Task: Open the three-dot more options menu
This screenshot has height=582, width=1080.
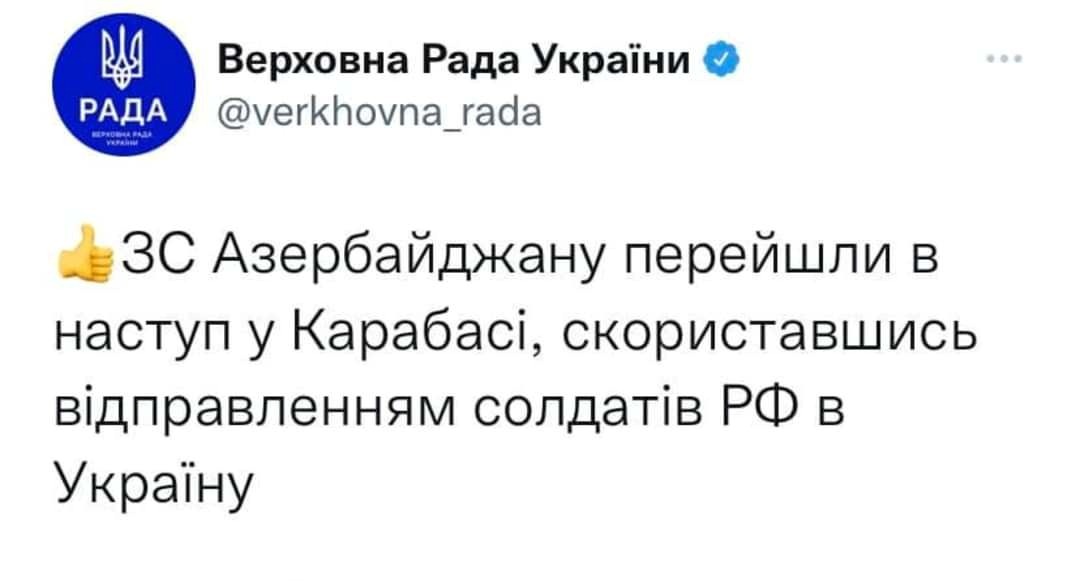Action: tap(1004, 59)
